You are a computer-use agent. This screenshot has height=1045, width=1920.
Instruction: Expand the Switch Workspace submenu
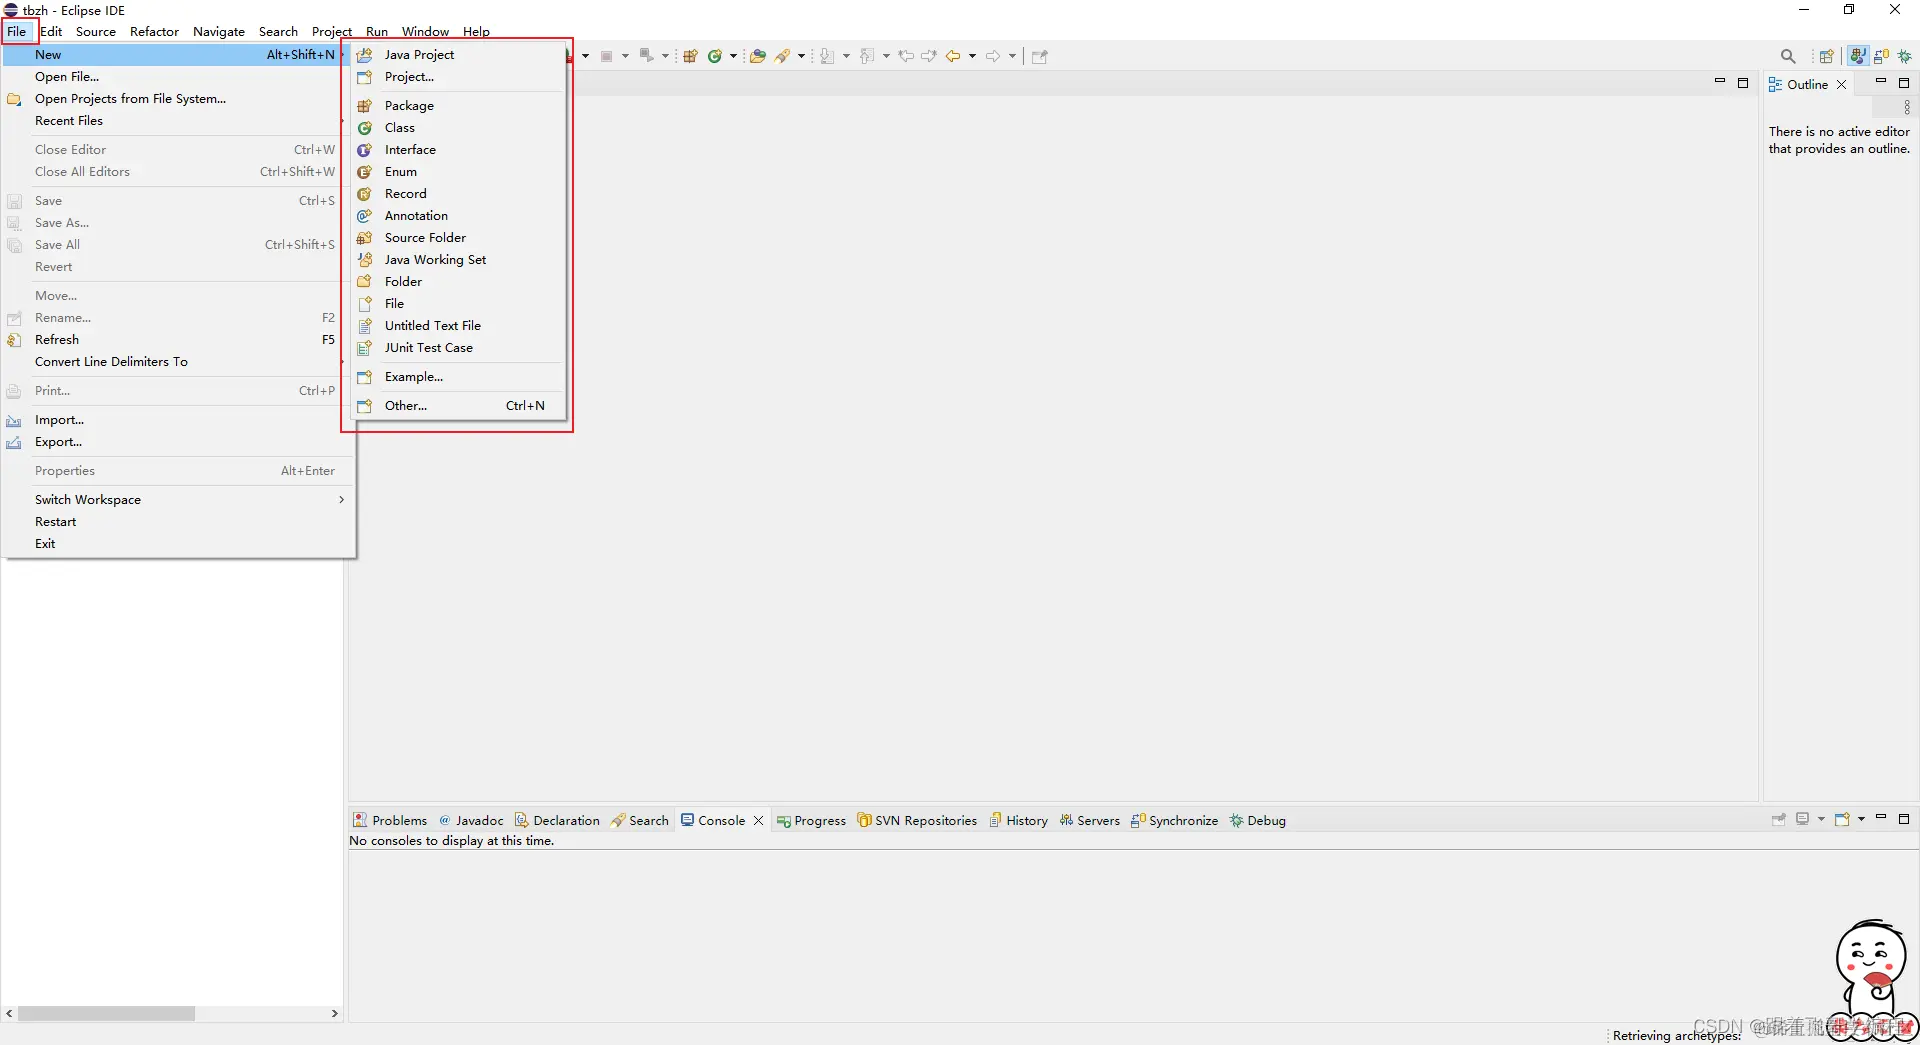coord(179,500)
